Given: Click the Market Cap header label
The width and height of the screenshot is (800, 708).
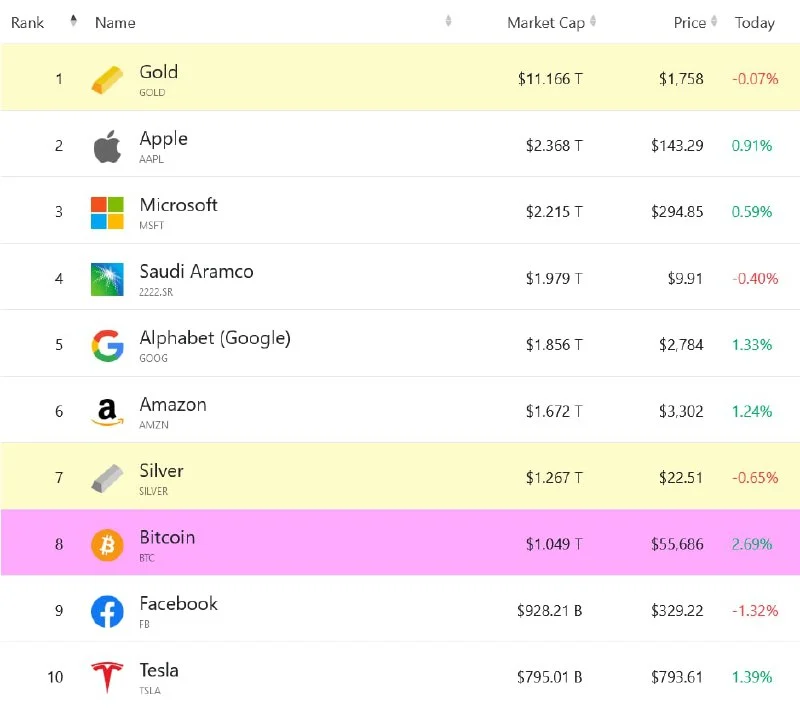Looking at the screenshot, I should point(545,23).
